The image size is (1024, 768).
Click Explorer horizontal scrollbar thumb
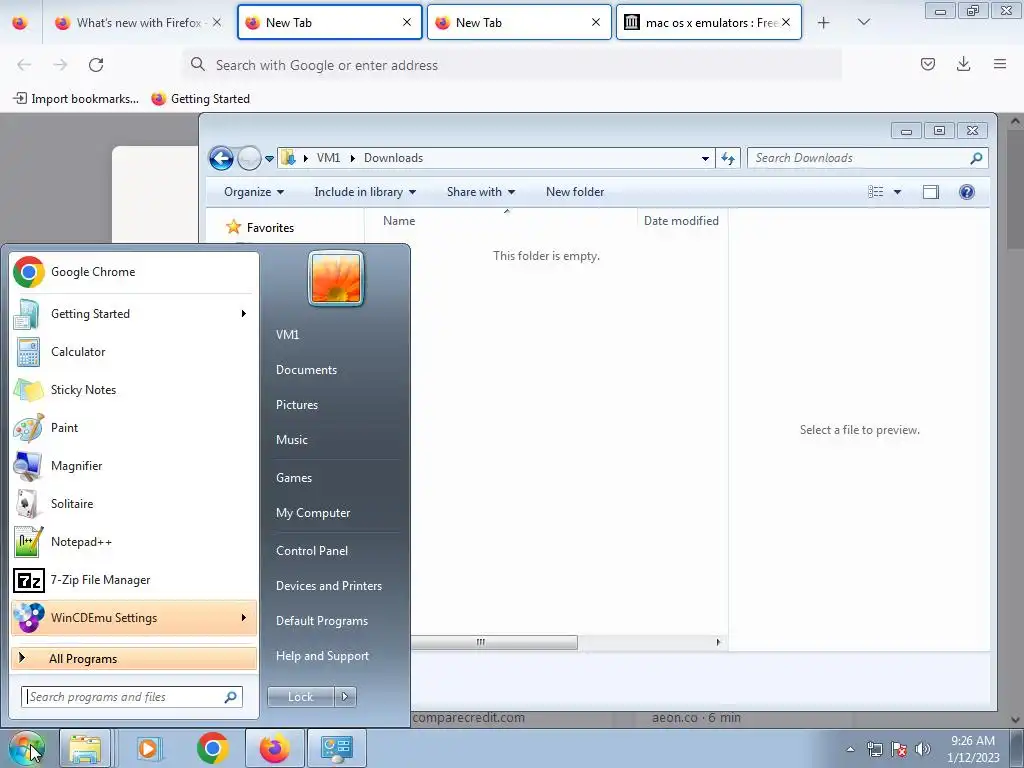[x=494, y=643]
